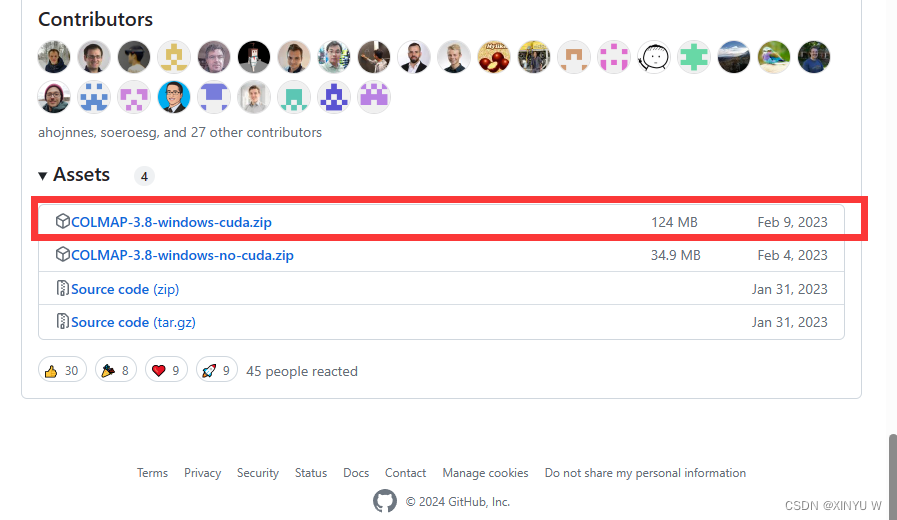Click the first contributor avatar thumbnail
Screen dimensions: 897x520
click(54, 57)
